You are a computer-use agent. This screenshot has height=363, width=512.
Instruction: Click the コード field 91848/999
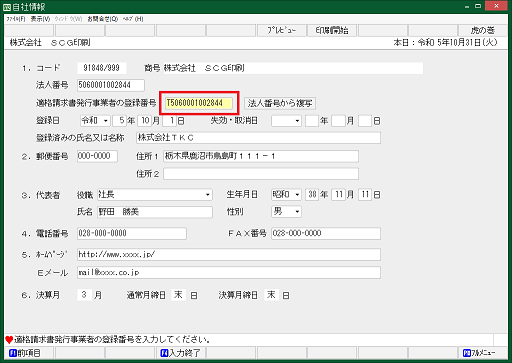pyautogui.click(x=102, y=68)
